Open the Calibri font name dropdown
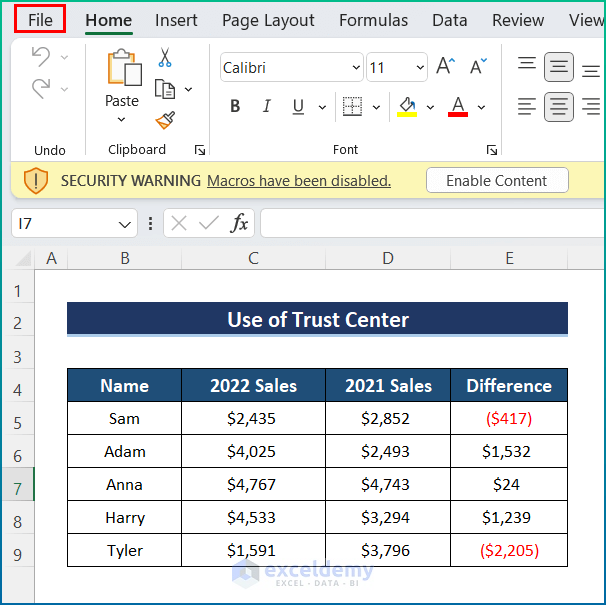This screenshot has height=605, width=606. [356, 68]
